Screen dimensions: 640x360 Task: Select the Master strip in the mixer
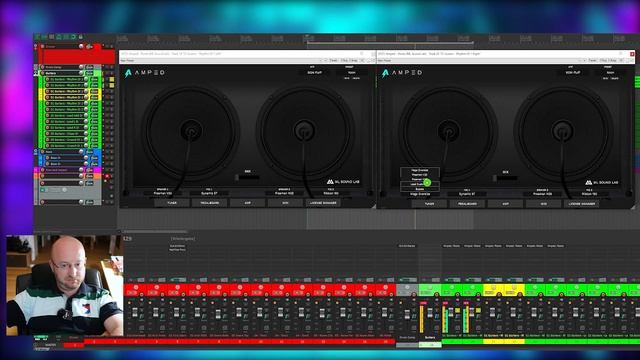click(x=51, y=345)
